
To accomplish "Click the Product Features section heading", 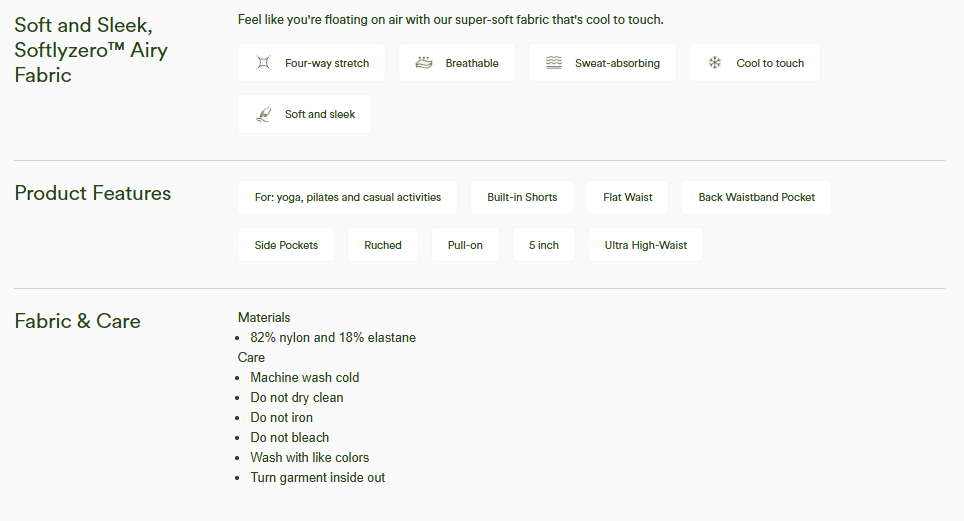I will tap(93, 193).
